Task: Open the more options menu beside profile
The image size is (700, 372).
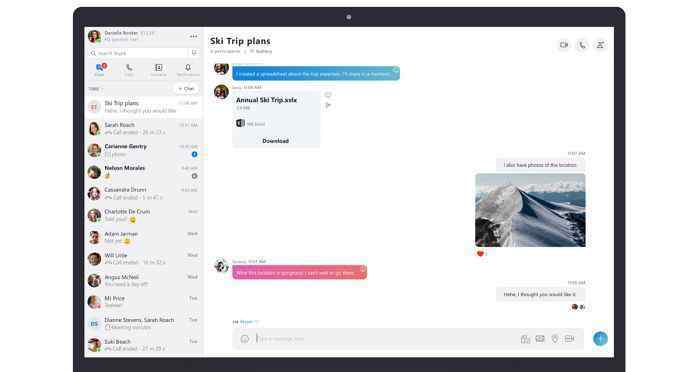Action: 193,36
